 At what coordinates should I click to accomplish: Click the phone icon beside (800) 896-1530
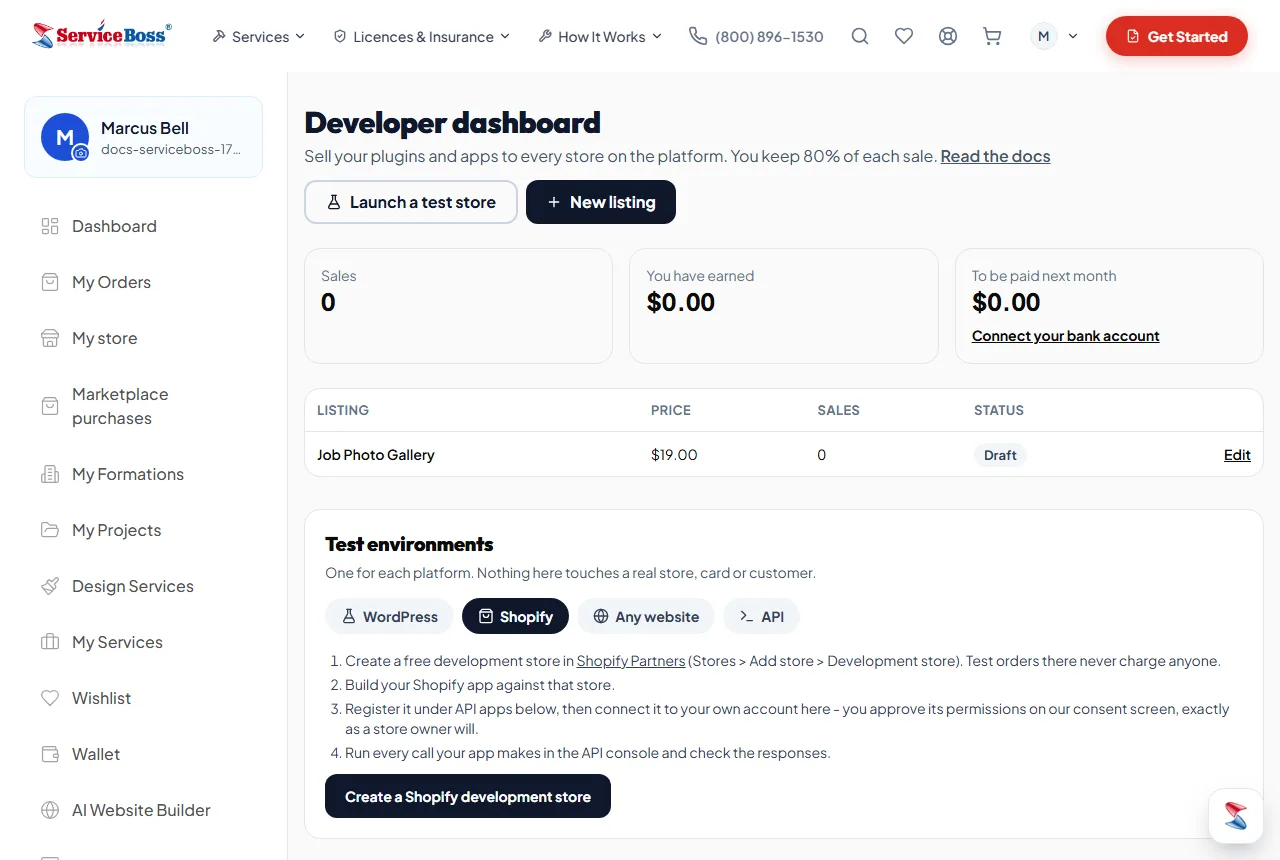pos(698,36)
